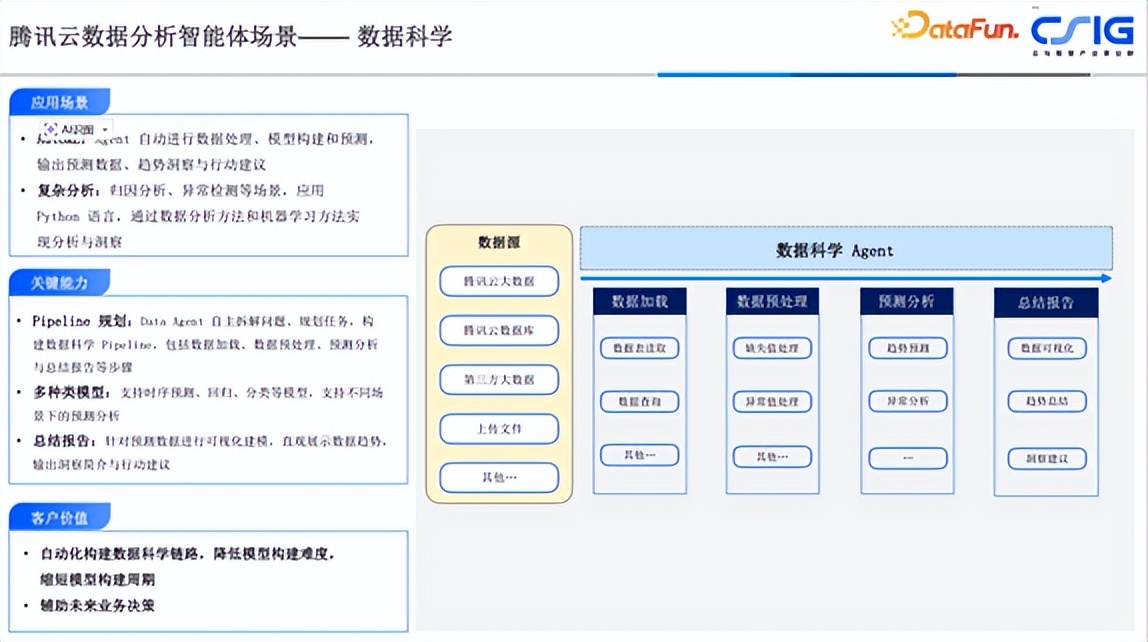Click the DataFun logo
The image size is (1148, 642).
pyautogui.click(x=954, y=26)
